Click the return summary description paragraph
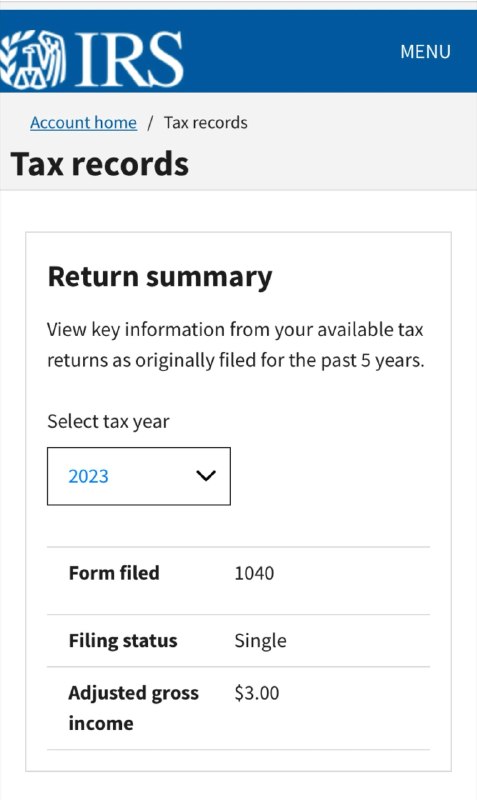477x800 pixels. pos(236,345)
